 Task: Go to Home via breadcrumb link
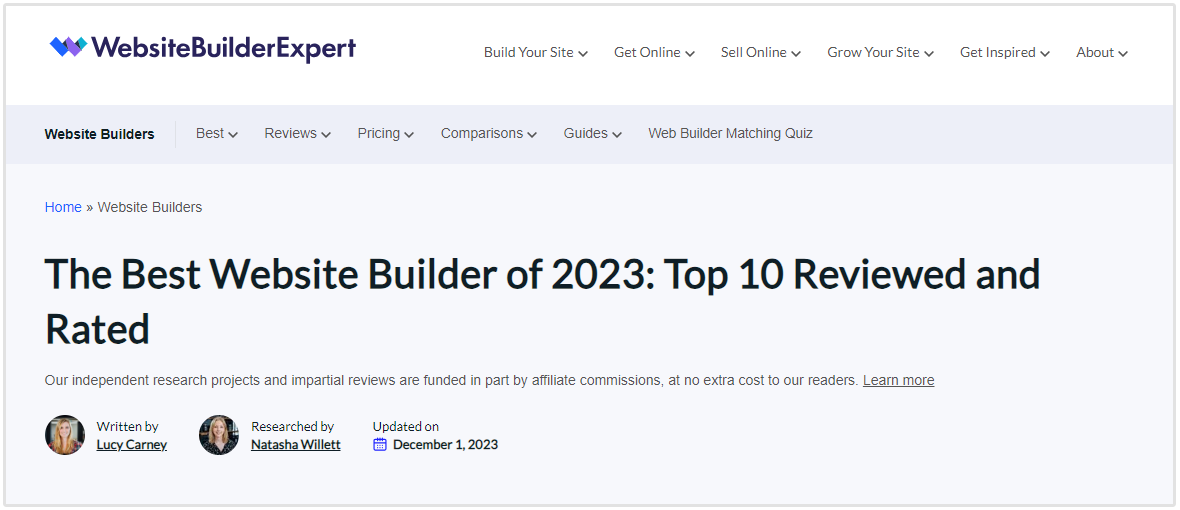pyautogui.click(x=63, y=207)
